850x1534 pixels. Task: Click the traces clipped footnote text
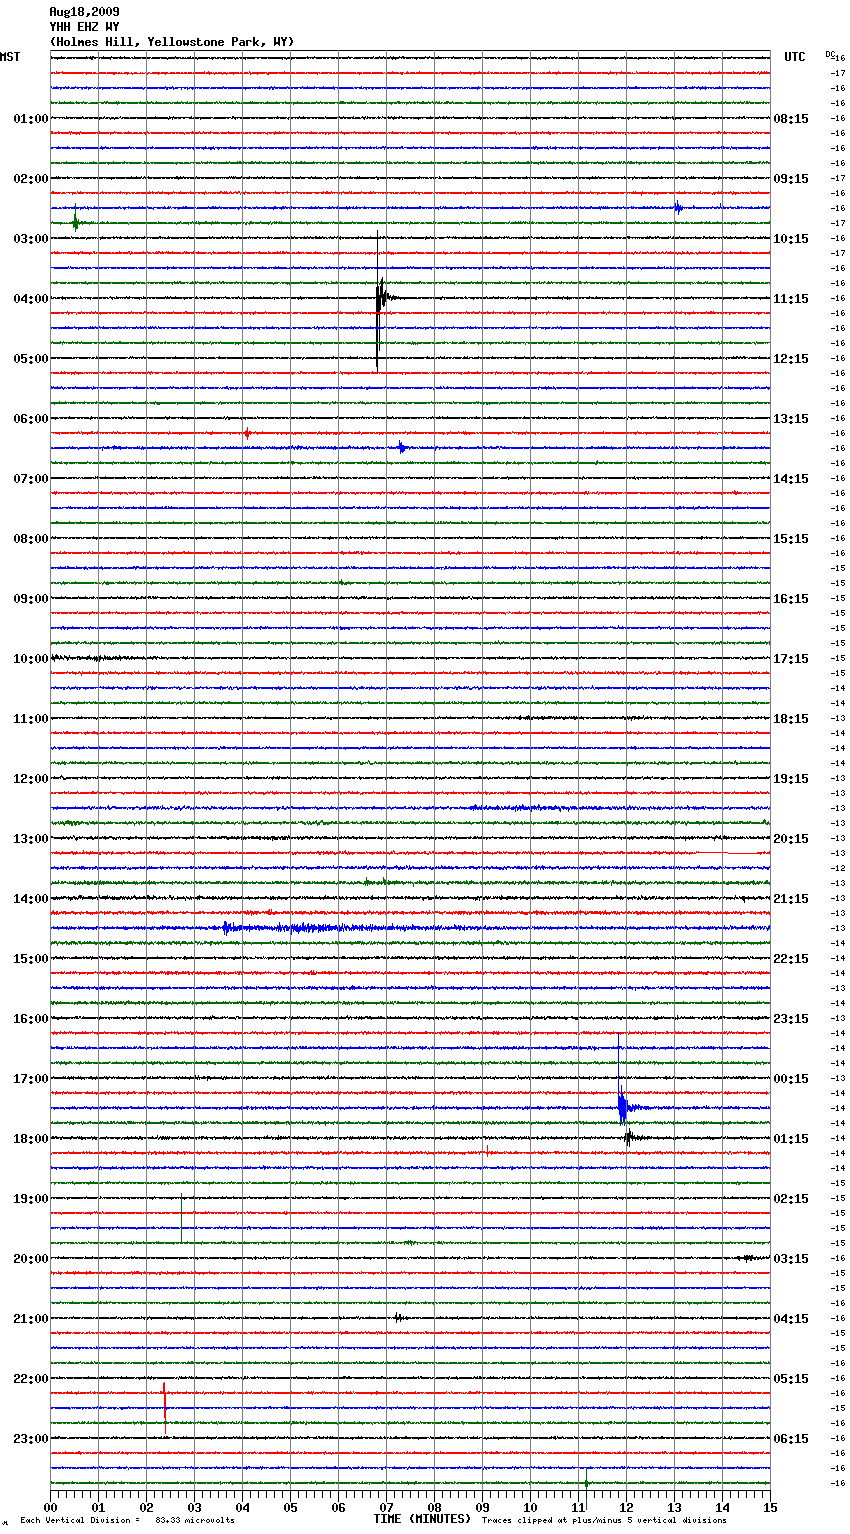point(604,1520)
